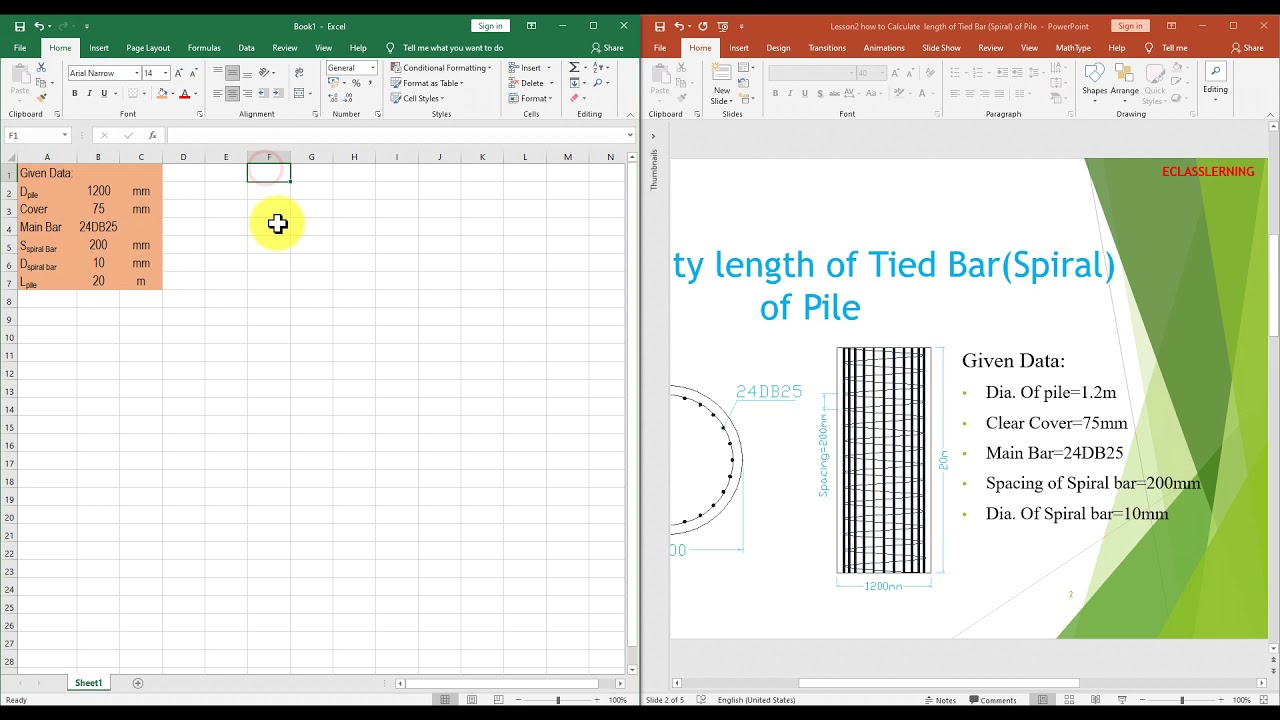
Task: Start presentation from beginning in PowerPoint toolbar
Action: pyautogui.click(x=723, y=26)
